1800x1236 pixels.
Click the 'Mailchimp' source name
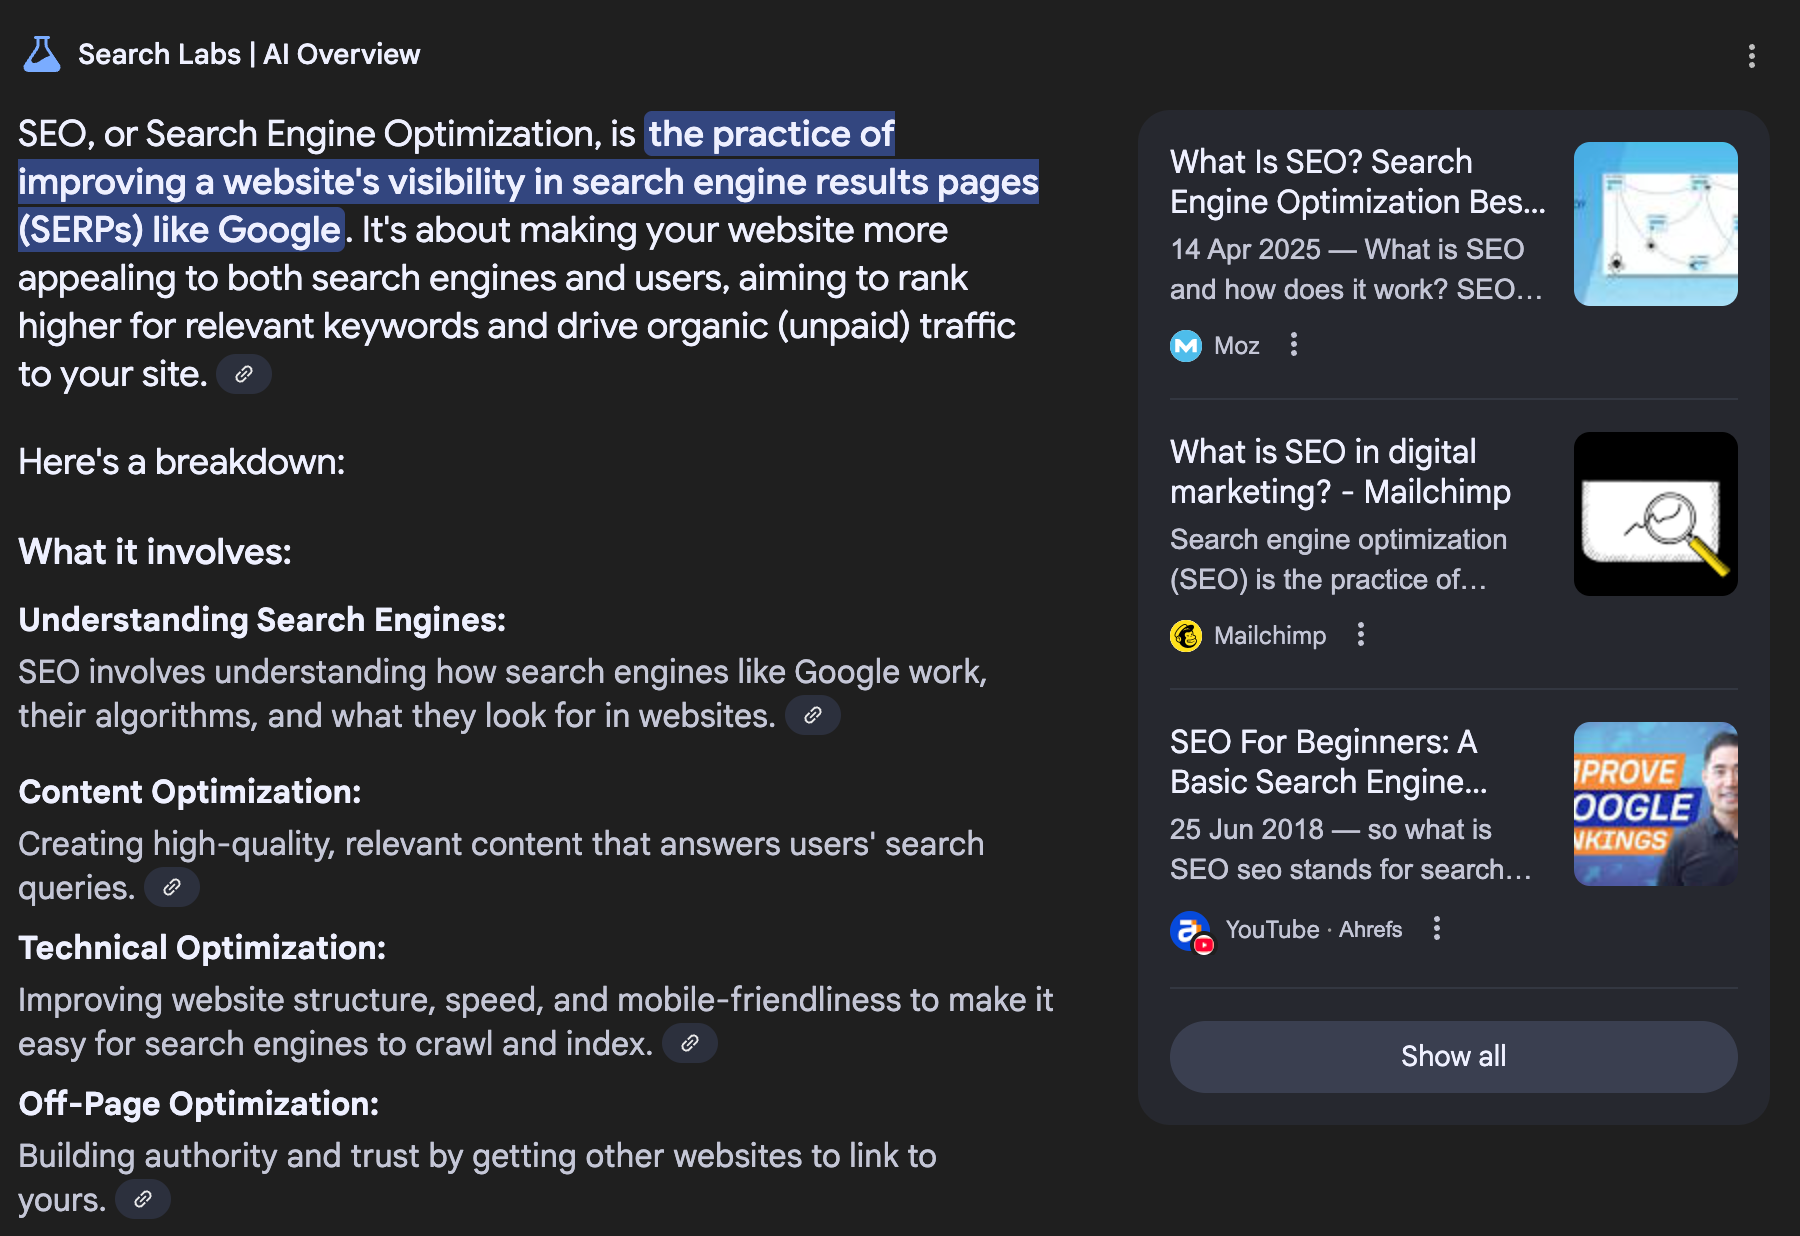[x=1270, y=636]
